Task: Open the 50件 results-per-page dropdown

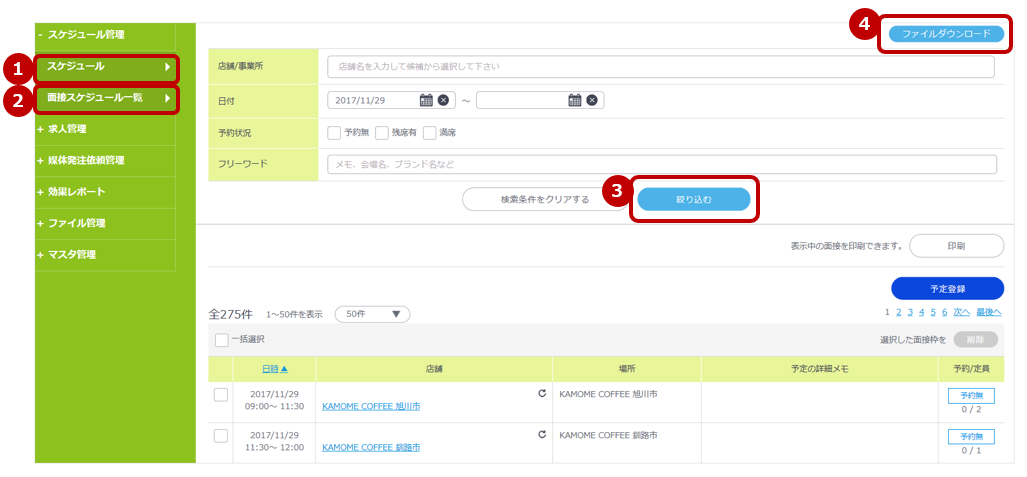Action: pyautogui.click(x=372, y=315)
